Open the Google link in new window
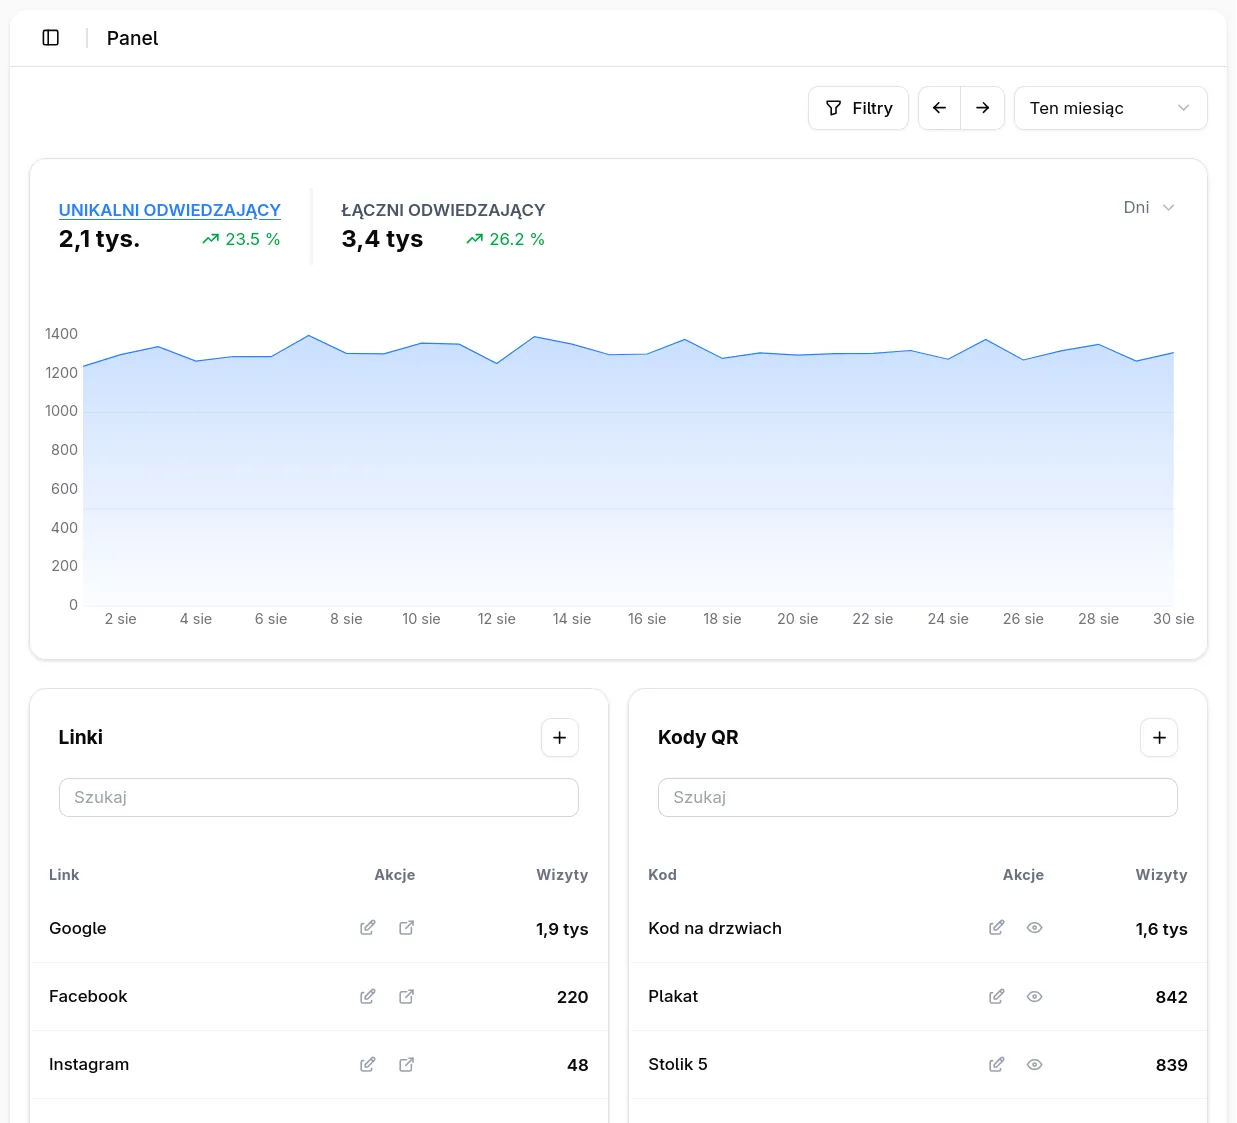1237x1123 pixels. coord(407,928)
